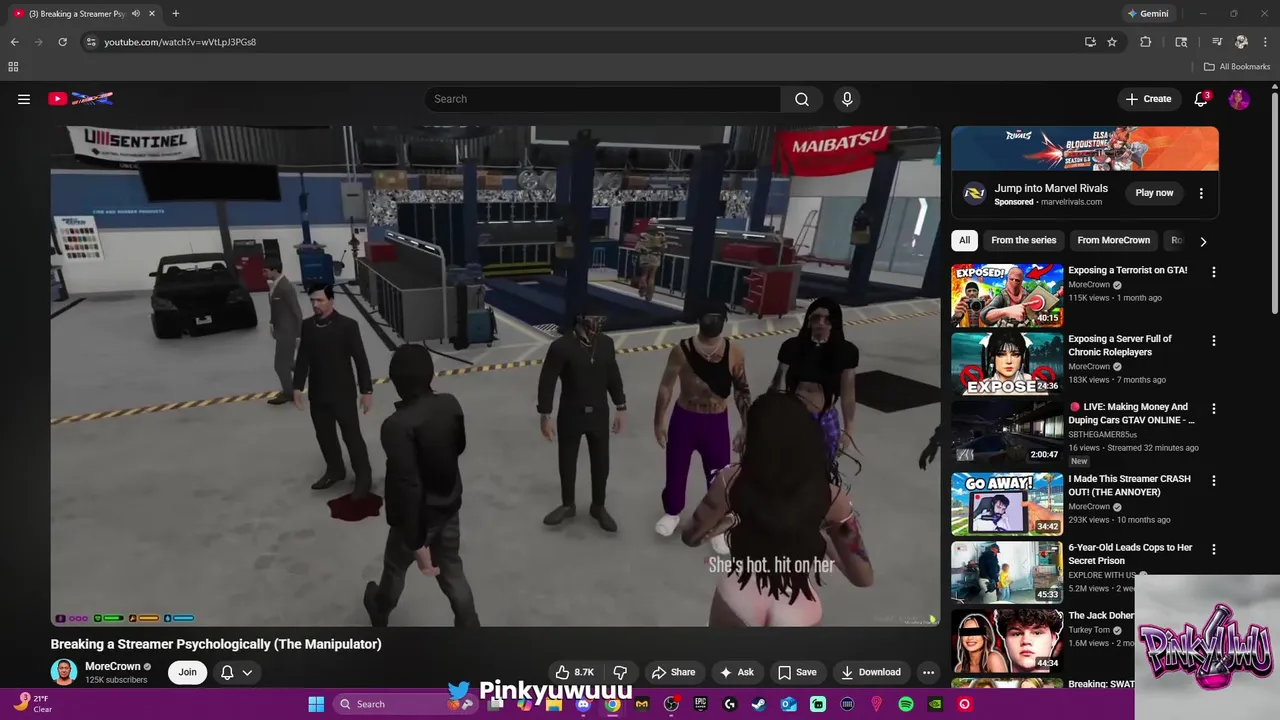
Task: Save the video to playlist
Action: coord(798,672)
